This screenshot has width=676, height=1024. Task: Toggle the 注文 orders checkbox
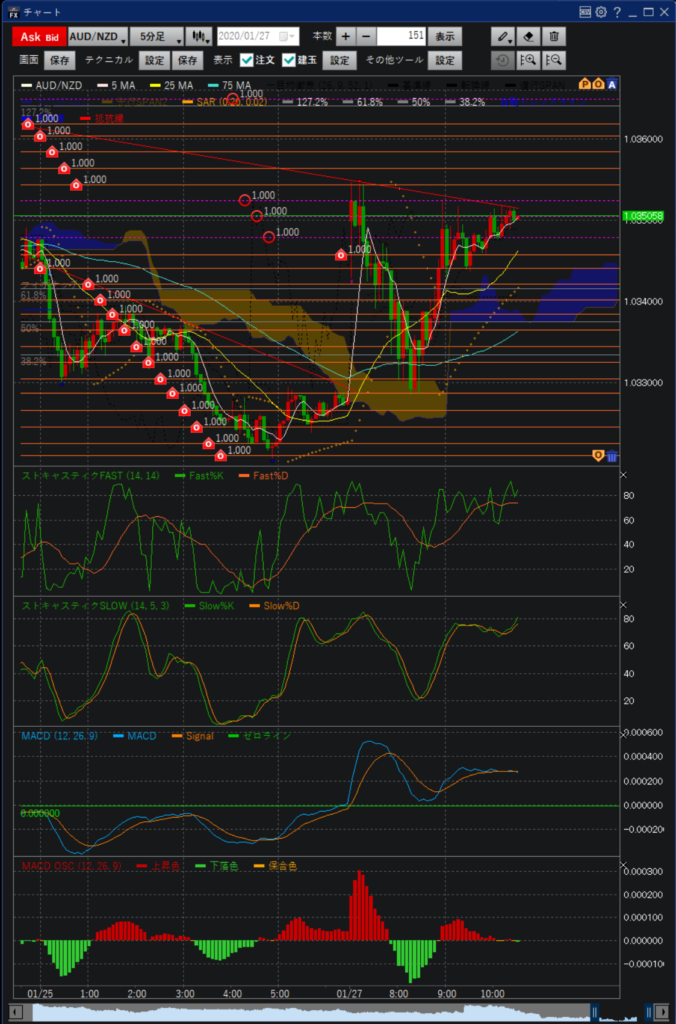pos(247,60)
